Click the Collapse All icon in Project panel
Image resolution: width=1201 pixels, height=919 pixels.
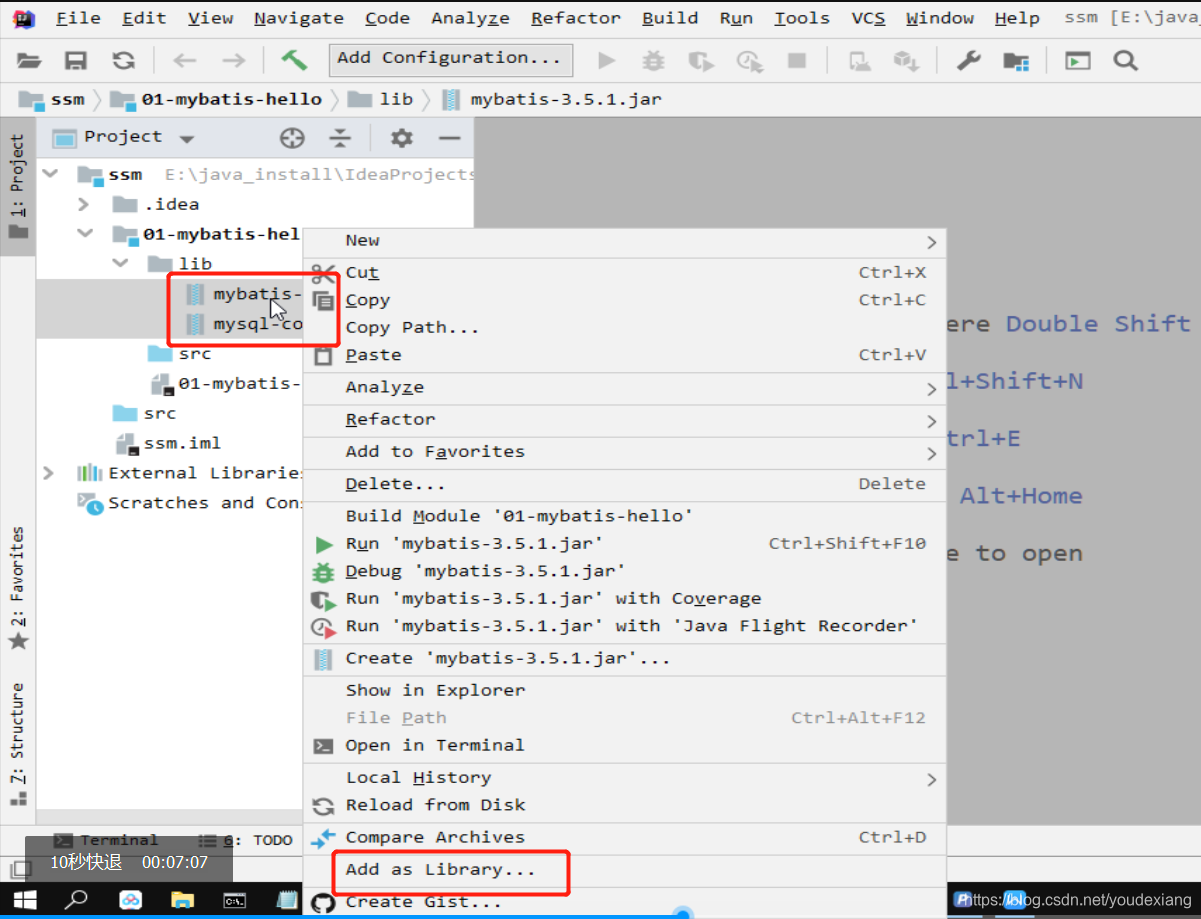coord(341,138)
